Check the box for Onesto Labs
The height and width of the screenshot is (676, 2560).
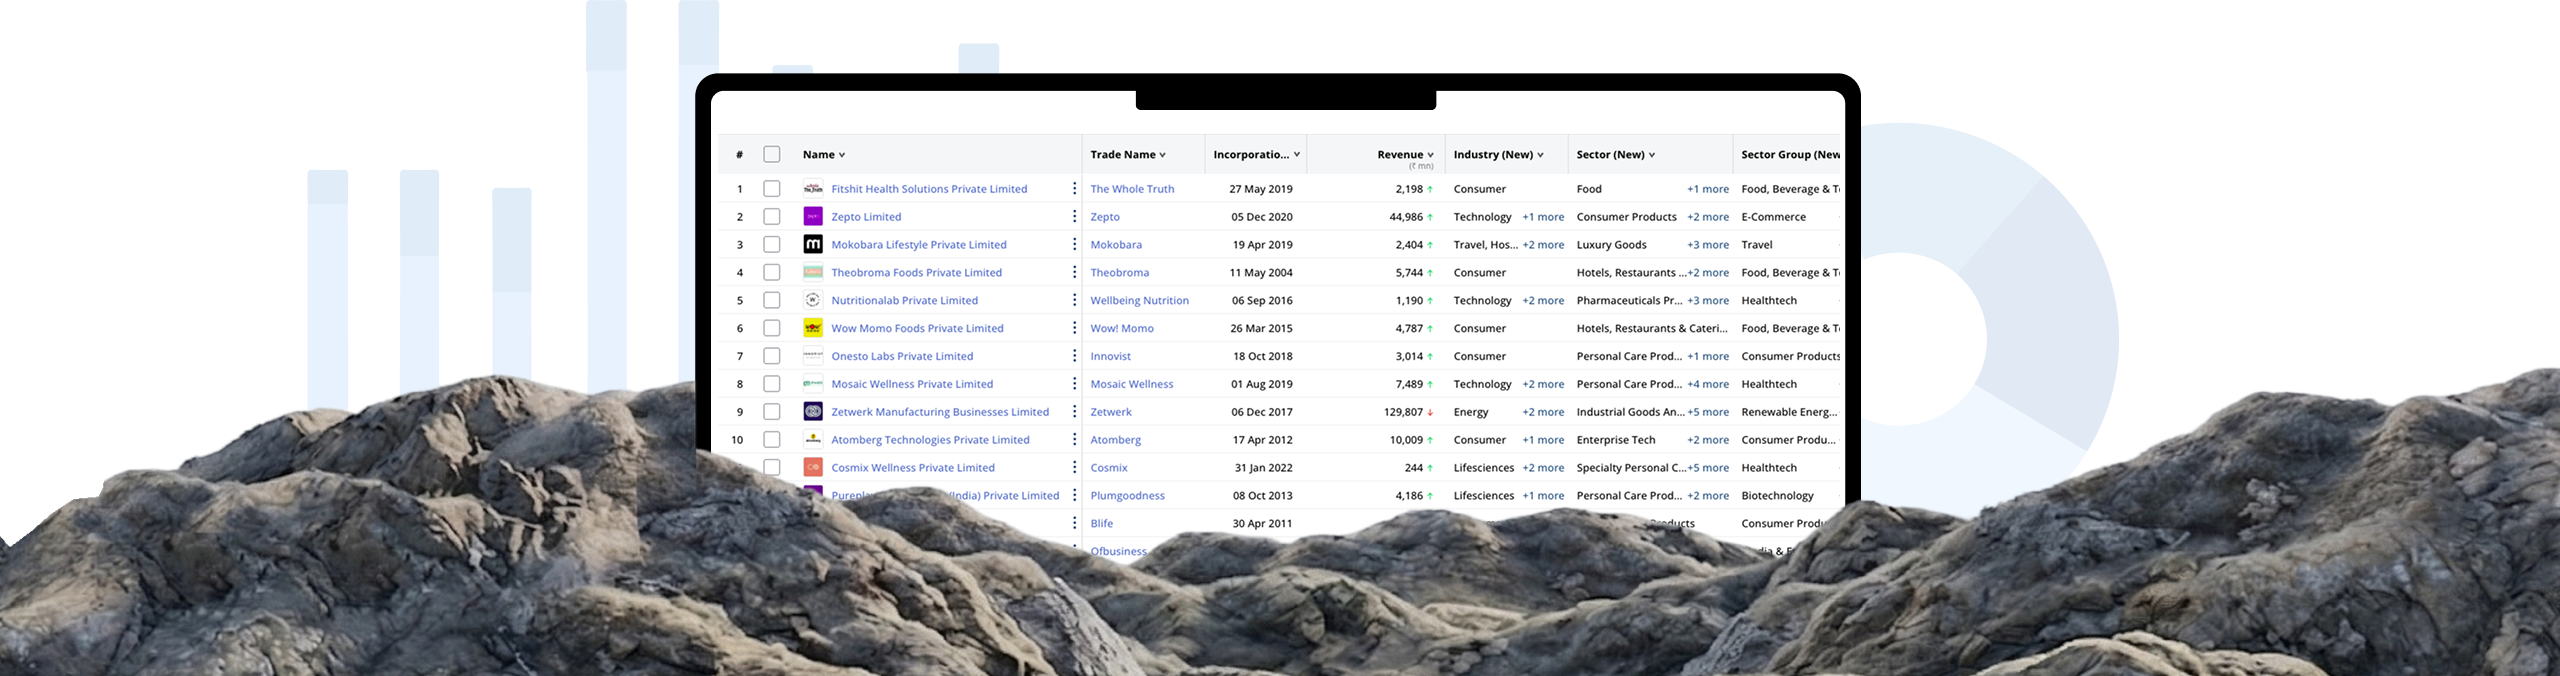pyautogui.click(x=772, y=356)
